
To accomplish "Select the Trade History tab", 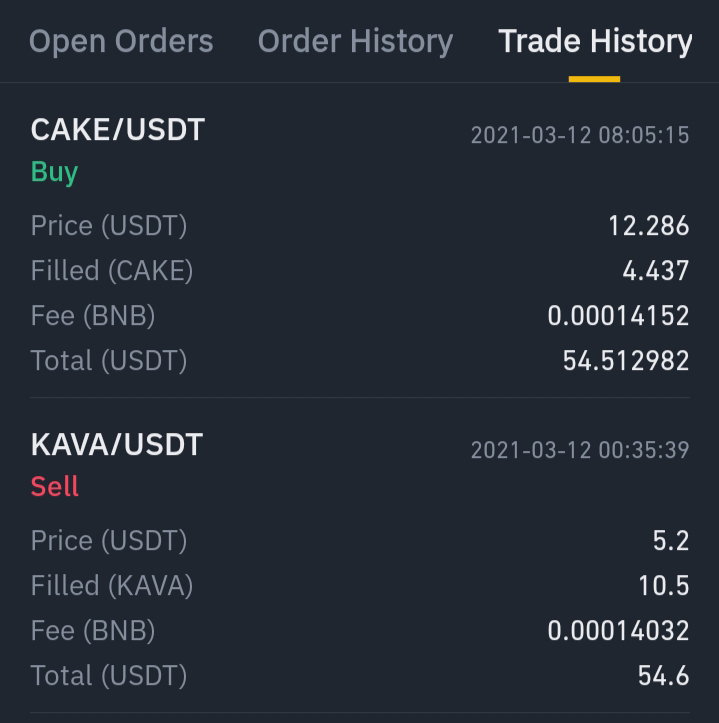I will pyautogui.click(x=595, y=41).
